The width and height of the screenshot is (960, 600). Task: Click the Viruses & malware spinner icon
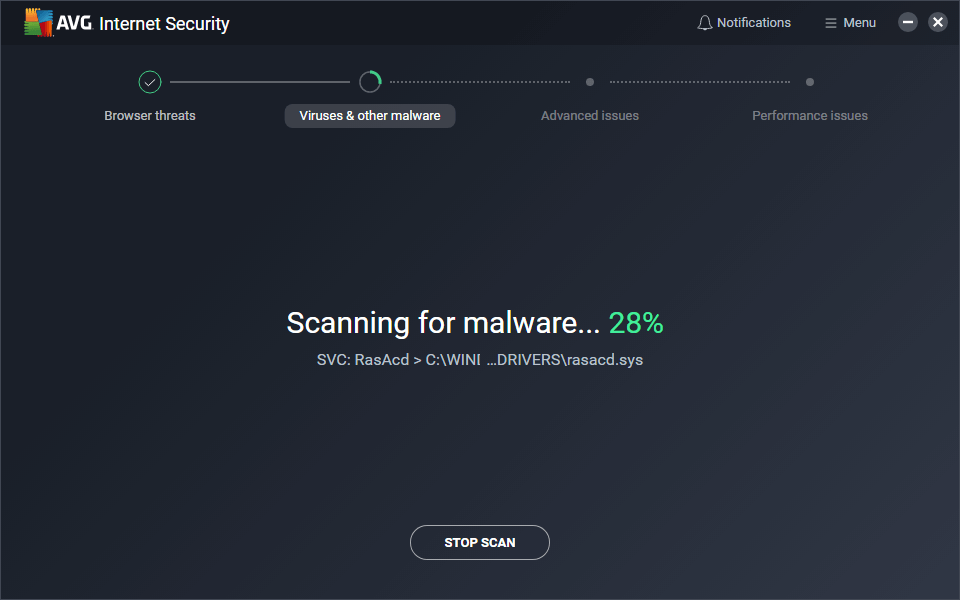click(x=370, y=82)
